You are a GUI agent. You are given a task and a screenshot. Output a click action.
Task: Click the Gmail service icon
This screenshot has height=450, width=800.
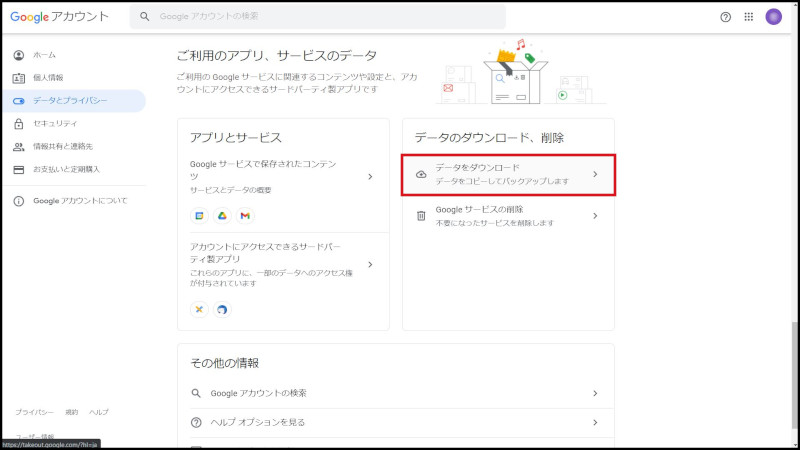tap(245, 216)
